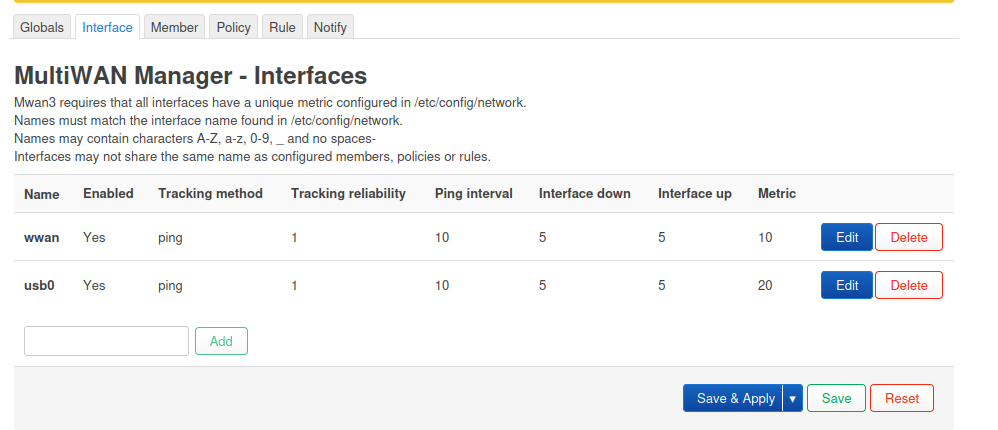Screen dimensions: 998x430
Task: Switch to the Globals tab
Action: pos(43,28)
